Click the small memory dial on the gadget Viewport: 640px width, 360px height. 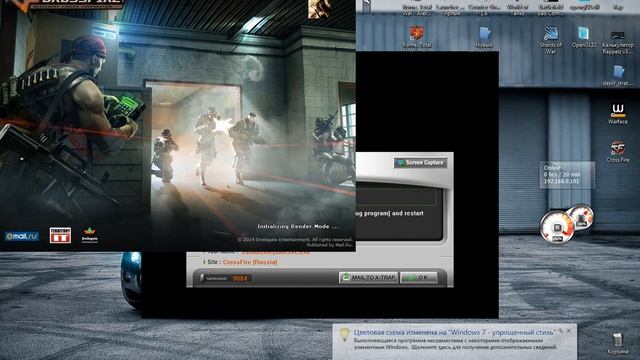coord(582,217)
